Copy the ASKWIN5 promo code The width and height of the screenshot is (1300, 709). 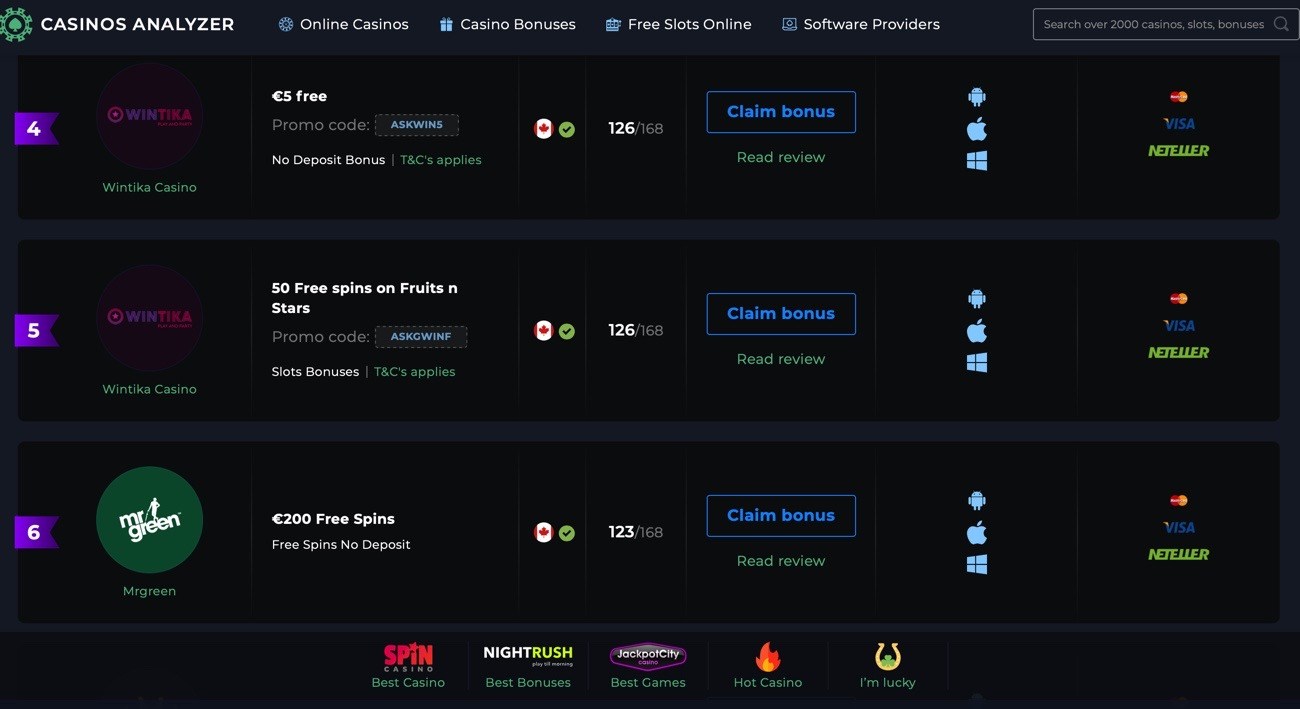coord(417,125)
